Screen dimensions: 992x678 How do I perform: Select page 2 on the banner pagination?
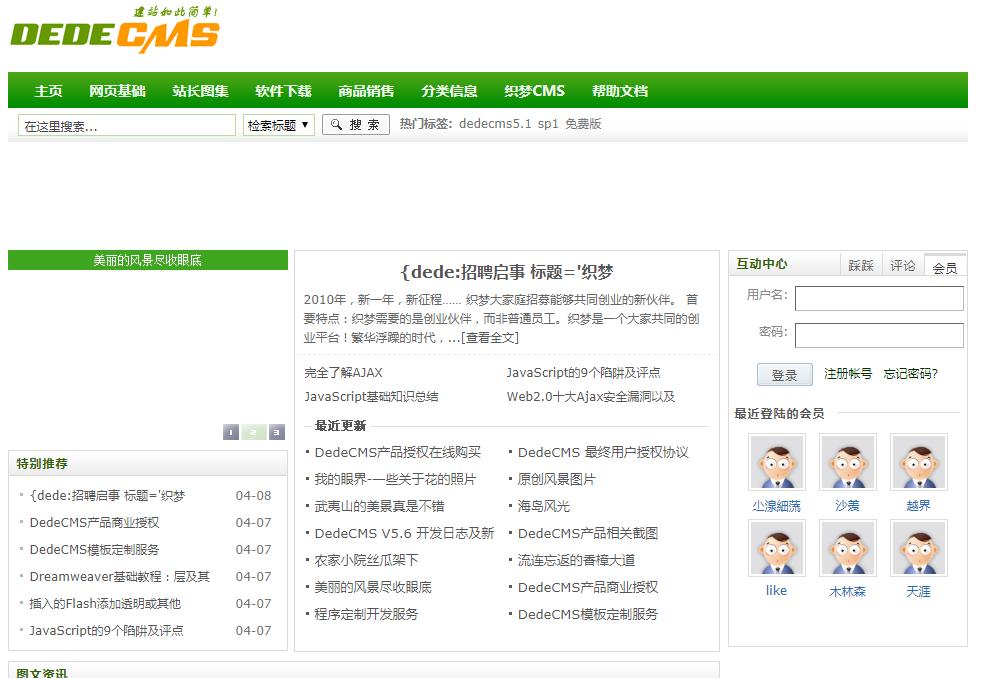tap(255, 432)
